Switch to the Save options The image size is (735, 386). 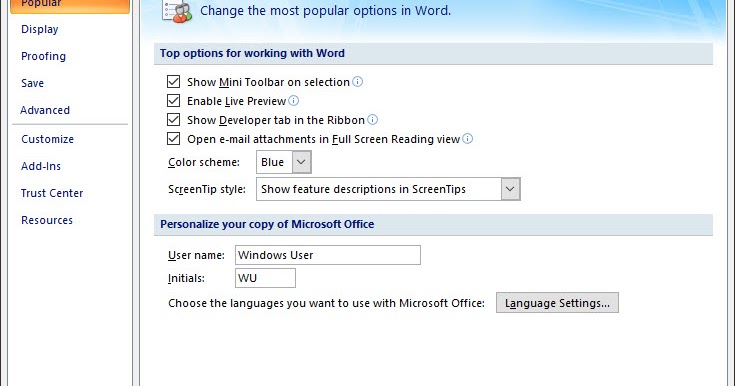tap(32, 83)
